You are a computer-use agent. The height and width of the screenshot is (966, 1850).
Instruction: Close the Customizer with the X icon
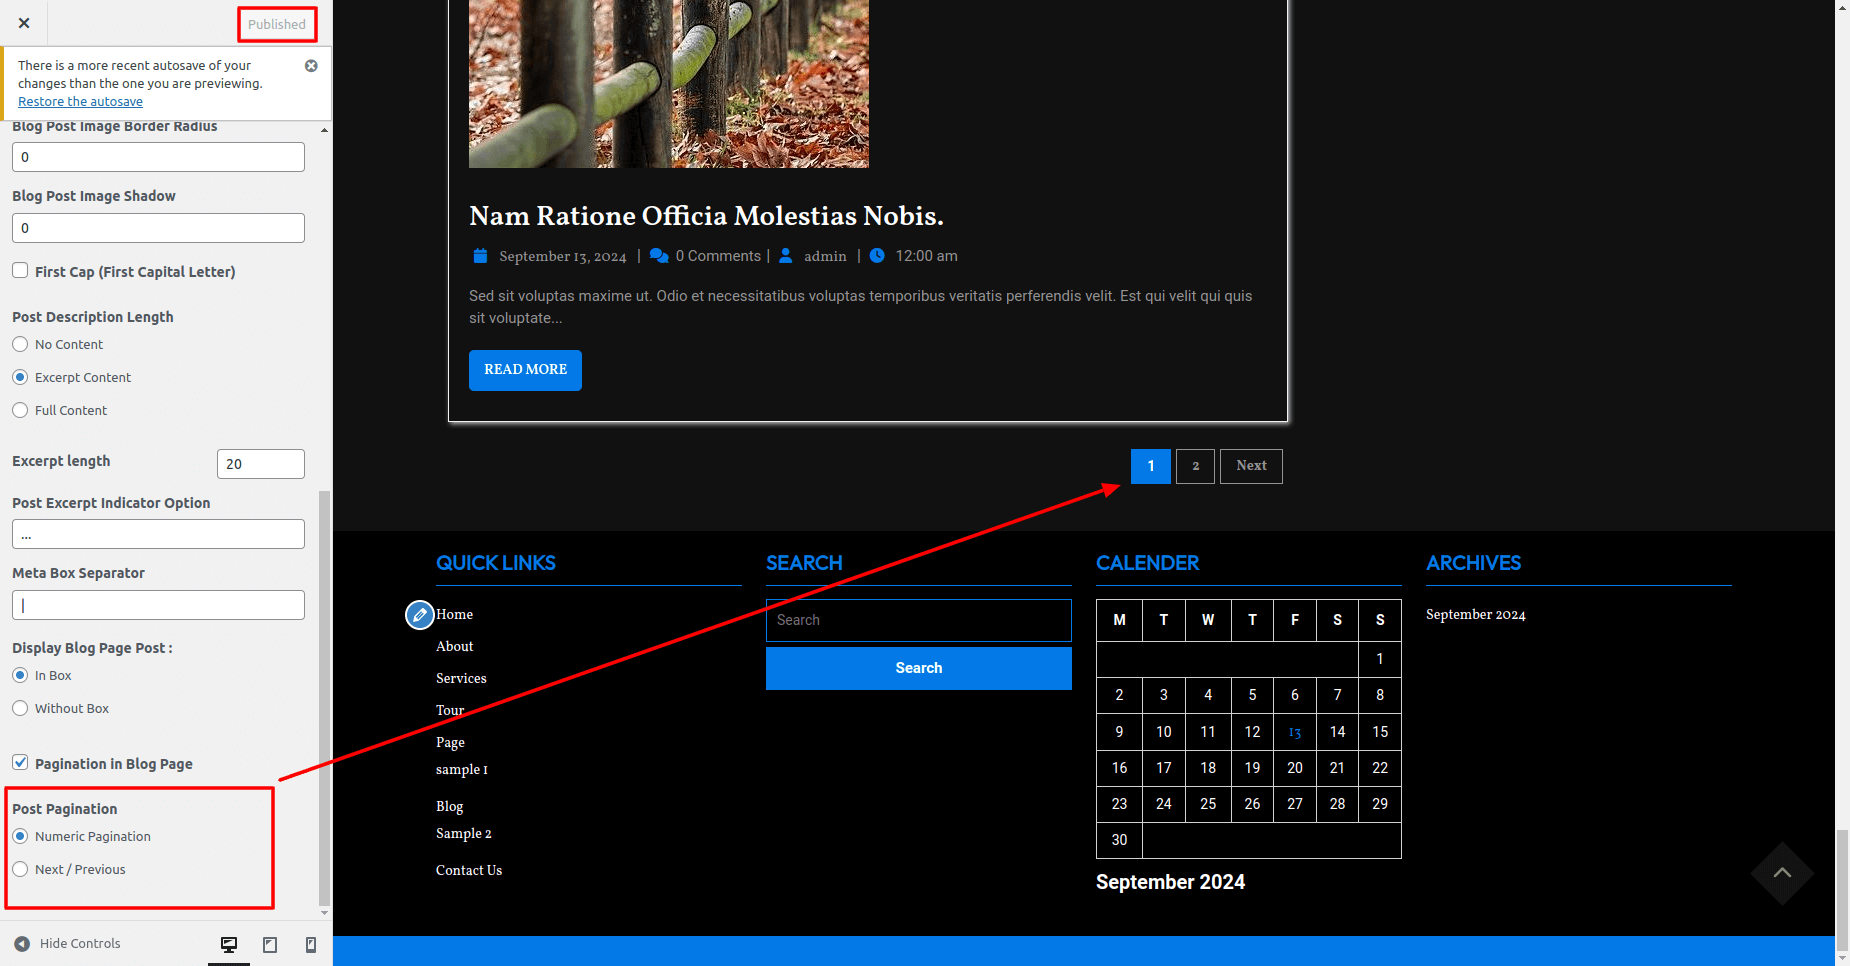pyautogui.click(x=24, y=23)
